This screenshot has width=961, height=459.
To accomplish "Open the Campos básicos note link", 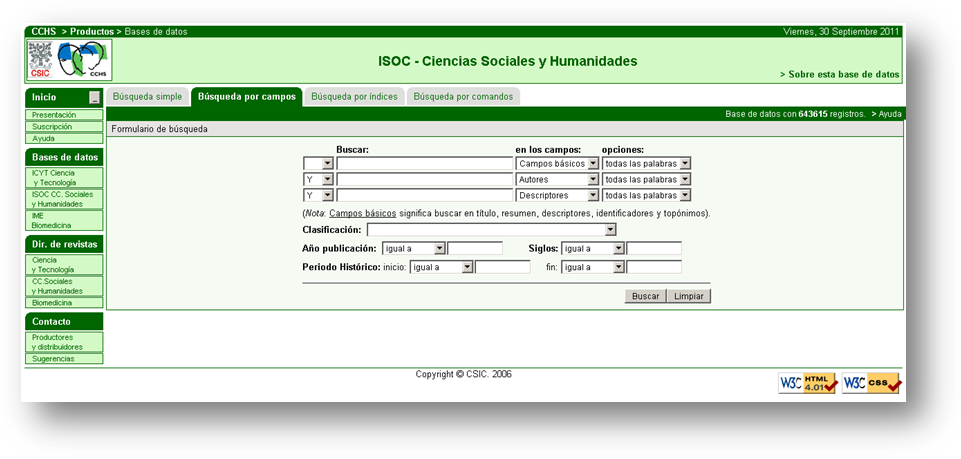I will click(363, 214).
